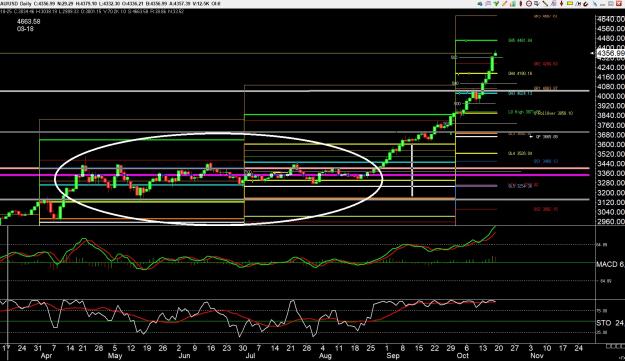Click the black-and-red curved arrow icon

pos(586,4)
